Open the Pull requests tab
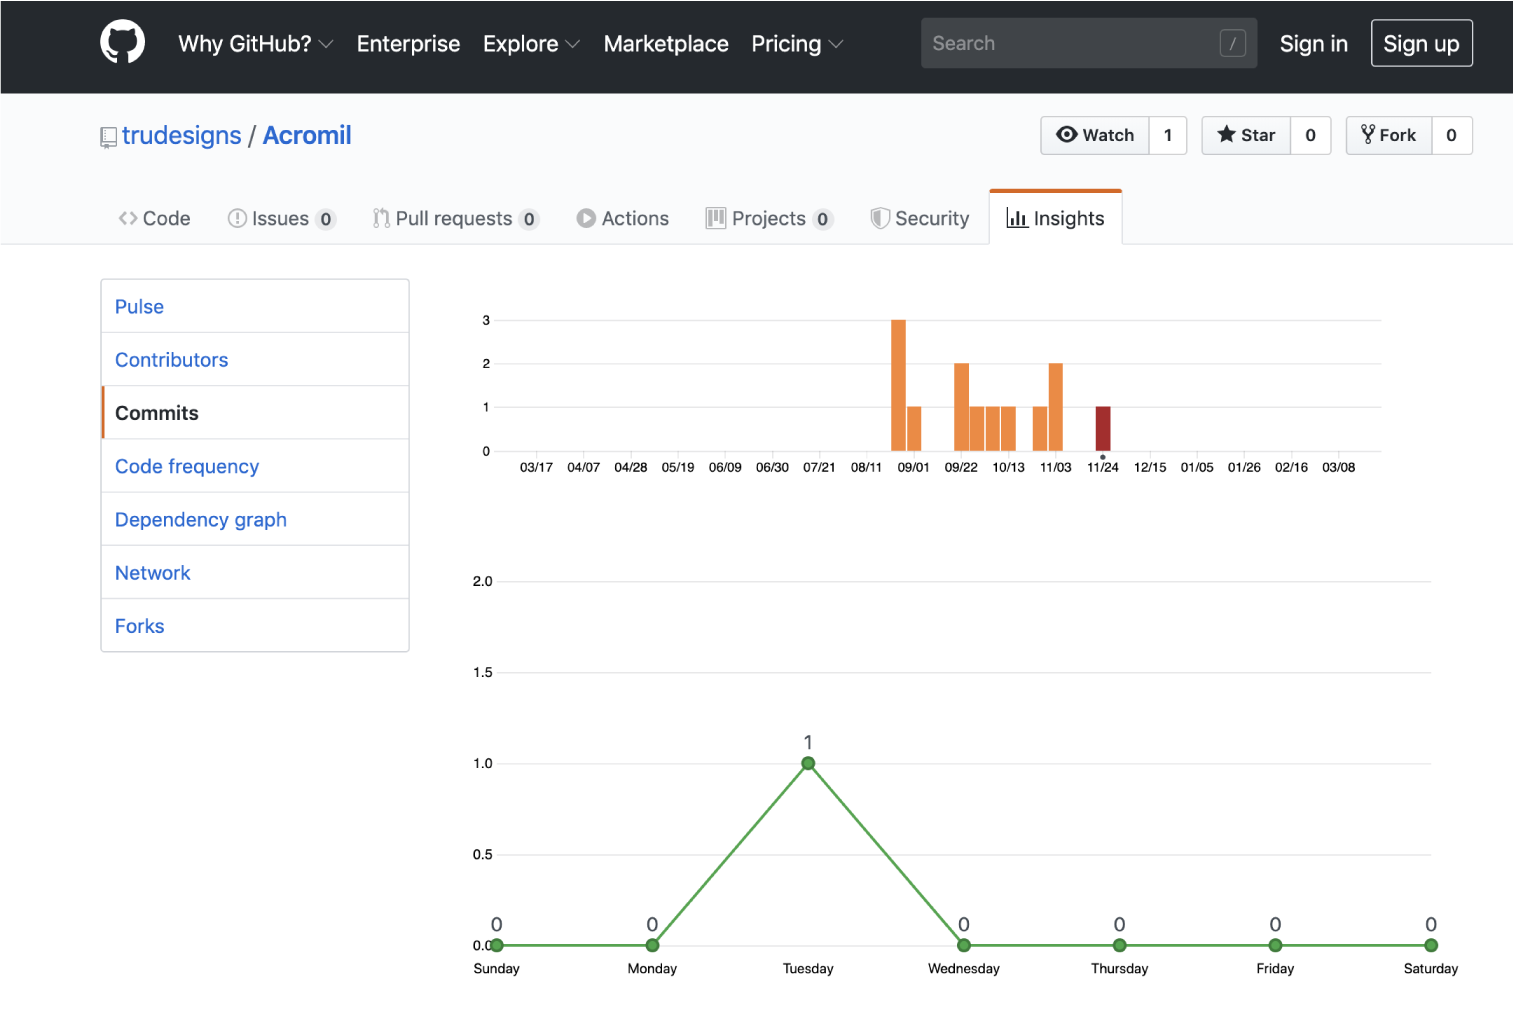 tap(454, 218)
